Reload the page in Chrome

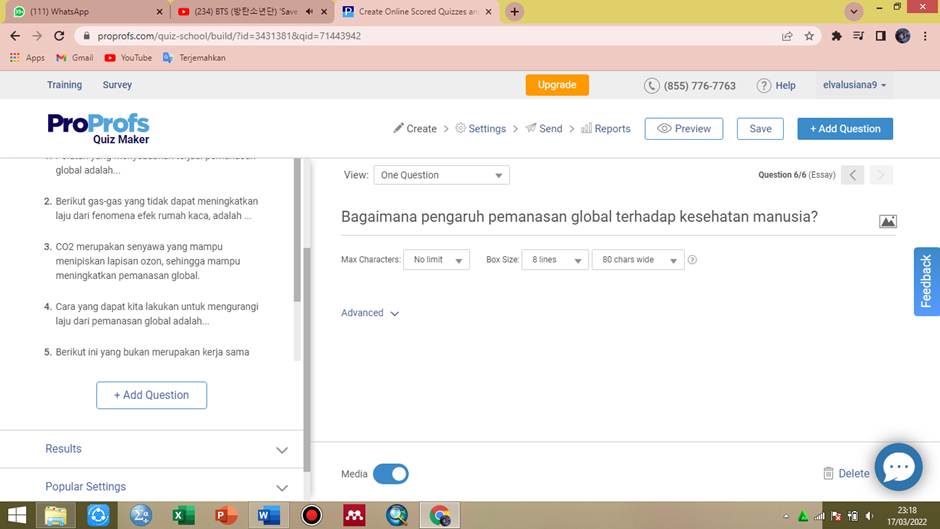pos(59,36)
